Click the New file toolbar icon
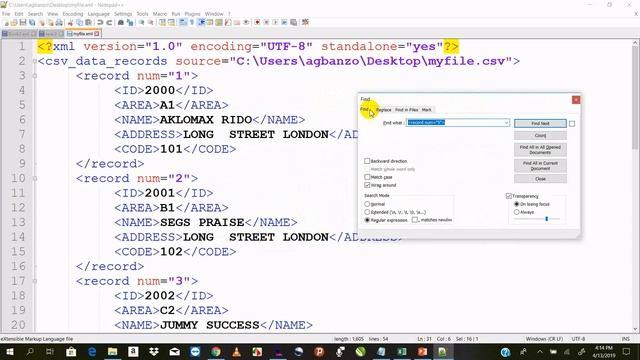Image resolution: width=640 pixels, height=360 pixels. 6,22
